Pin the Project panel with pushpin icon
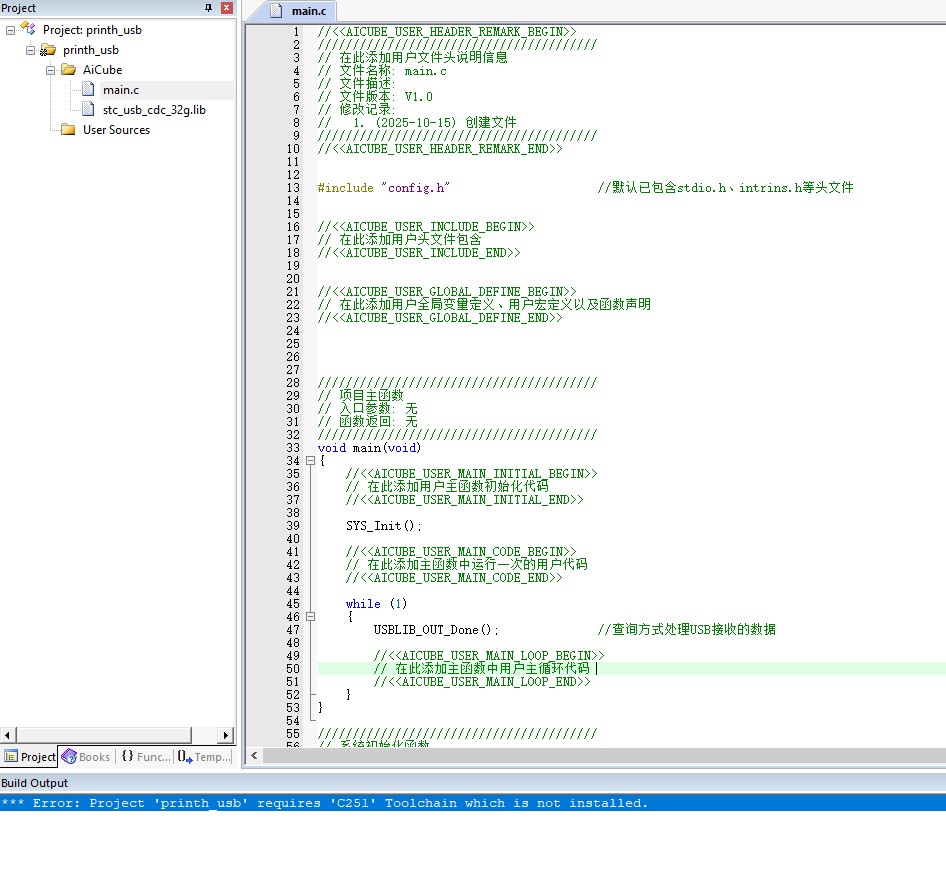This screenshot has height=882, width=946. click(208, 8)
